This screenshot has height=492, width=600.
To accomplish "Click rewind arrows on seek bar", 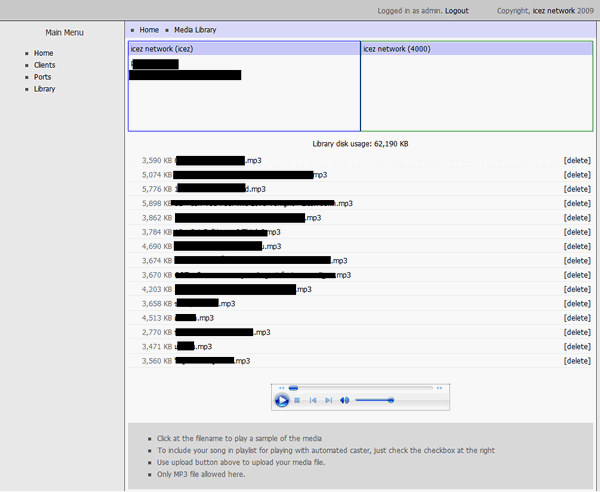I will (281, 388).
